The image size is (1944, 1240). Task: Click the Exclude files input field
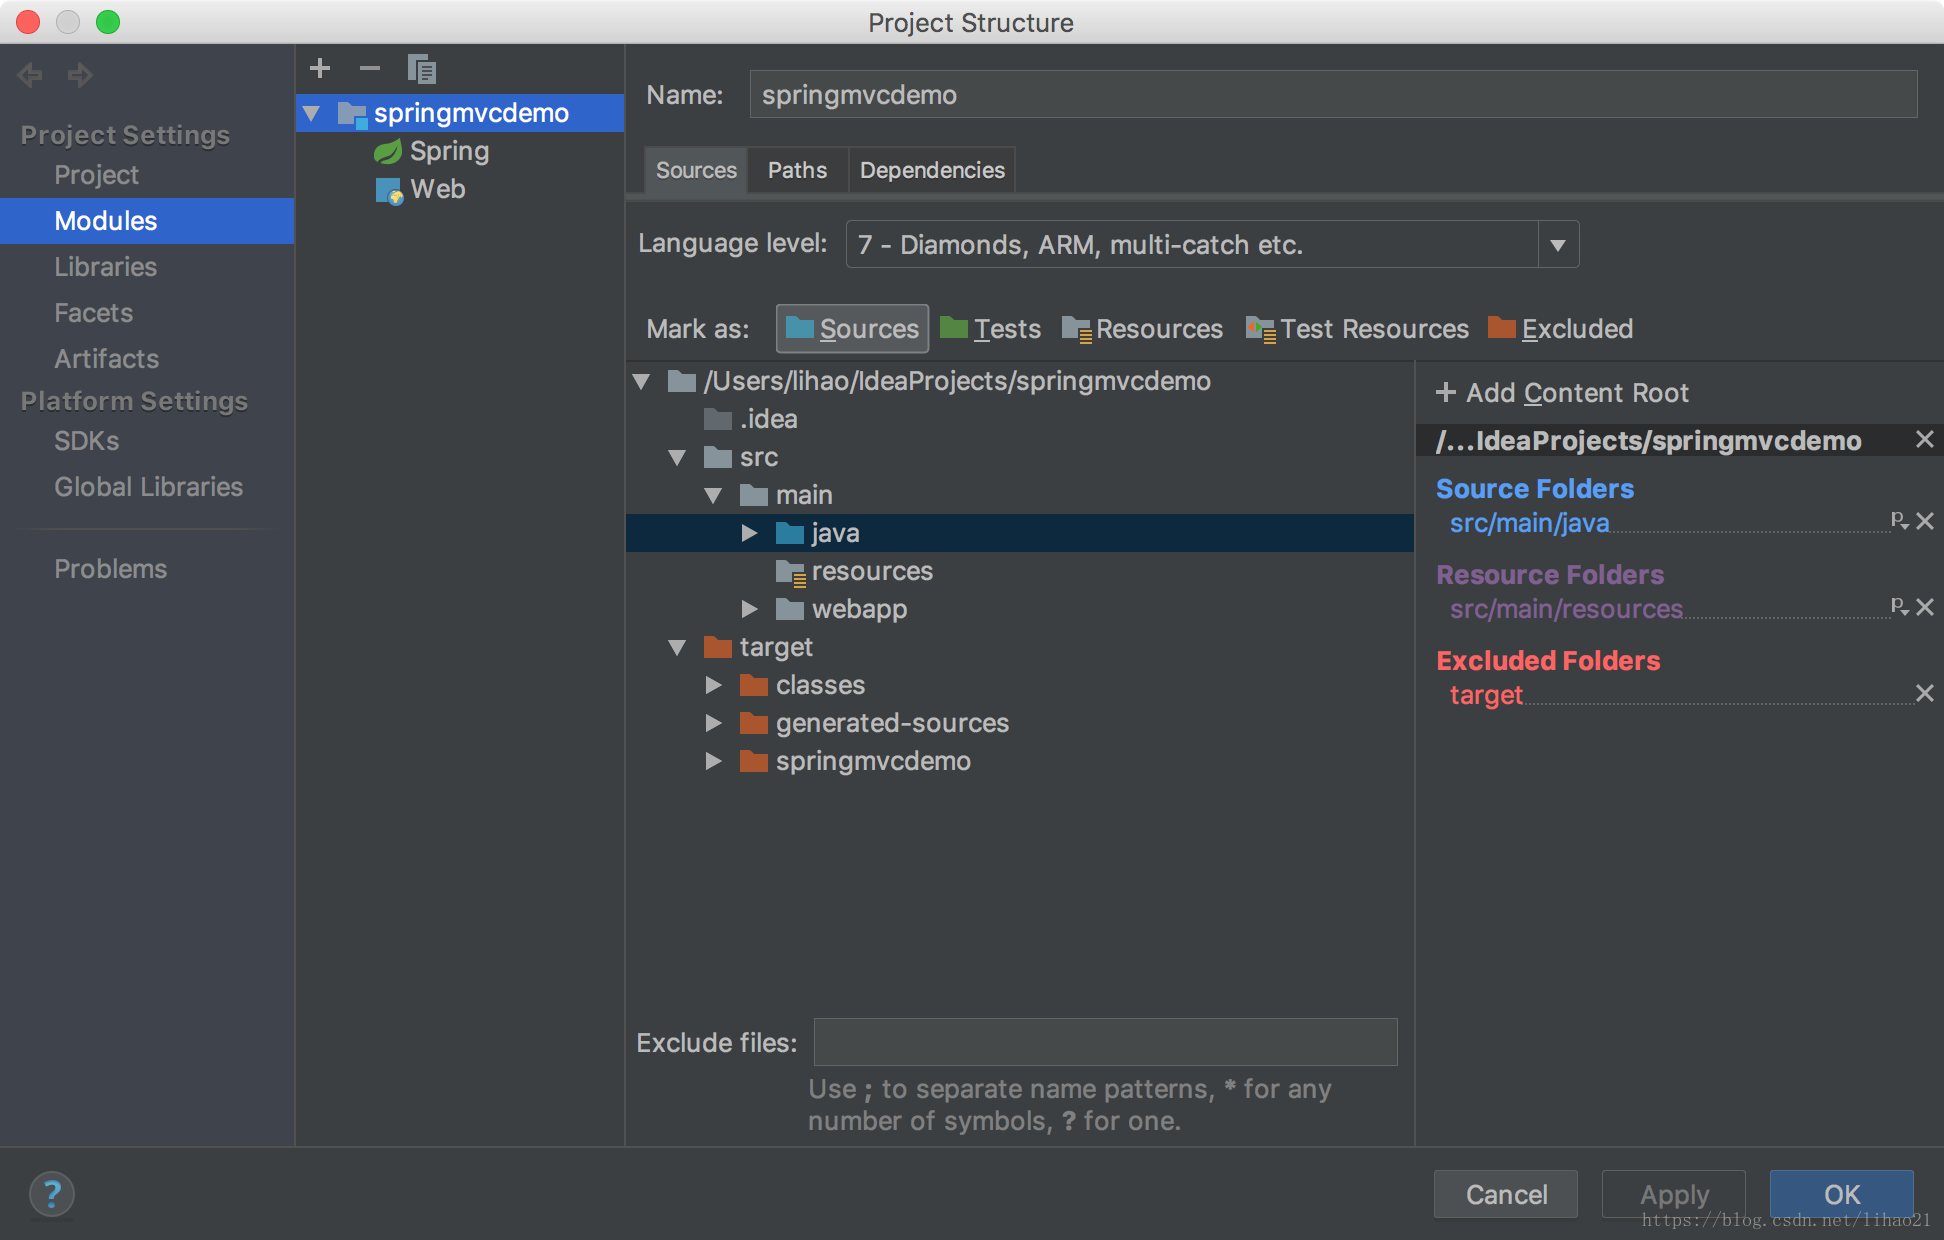(1105, 1042)
